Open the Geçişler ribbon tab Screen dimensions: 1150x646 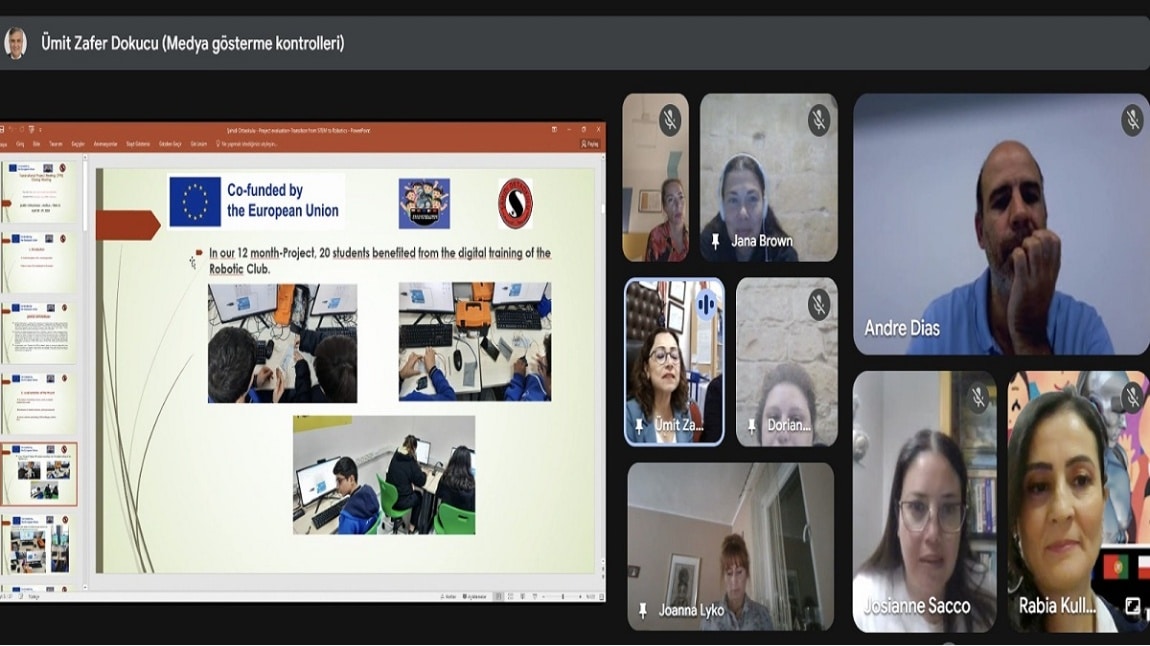[x=78, y=144]
